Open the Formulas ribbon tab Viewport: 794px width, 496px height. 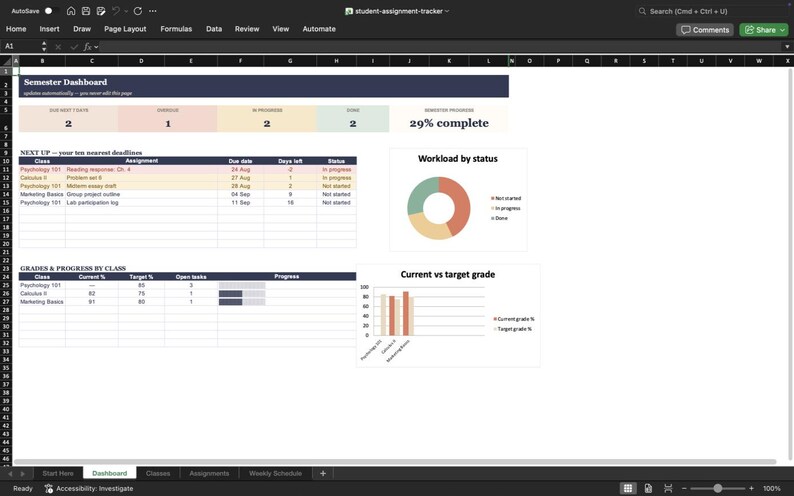[176, 29]
